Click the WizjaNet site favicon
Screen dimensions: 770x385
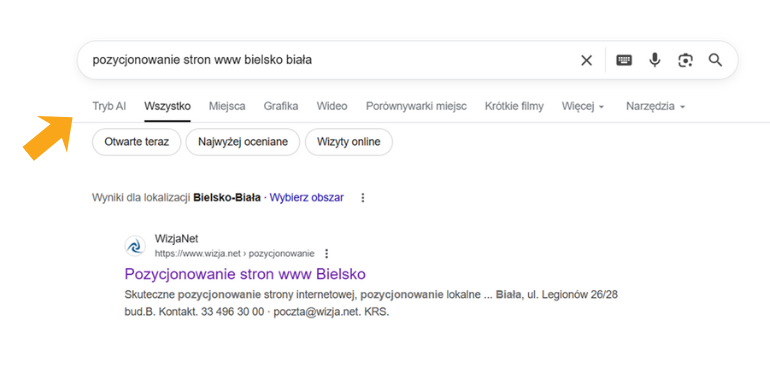[135, 246]
